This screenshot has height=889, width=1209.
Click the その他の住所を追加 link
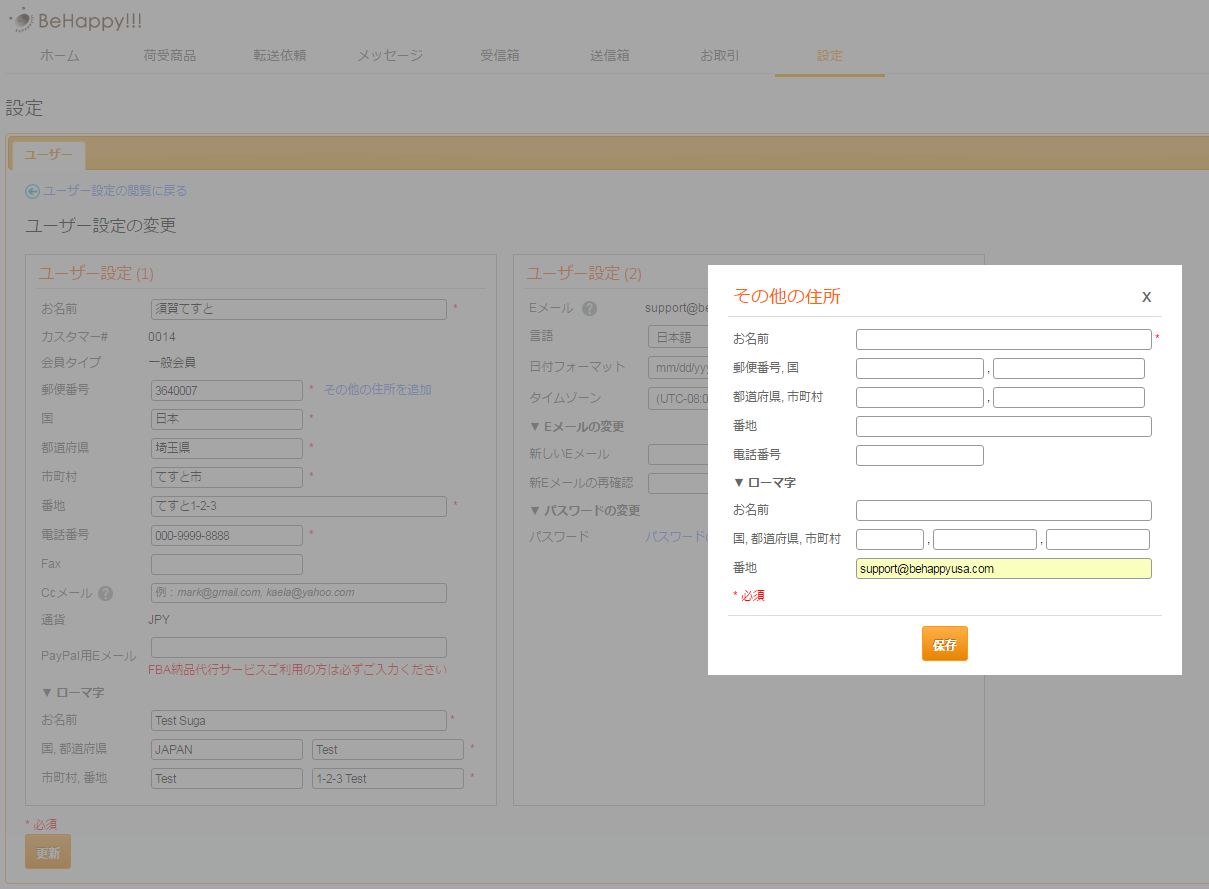tap(377, 390)
